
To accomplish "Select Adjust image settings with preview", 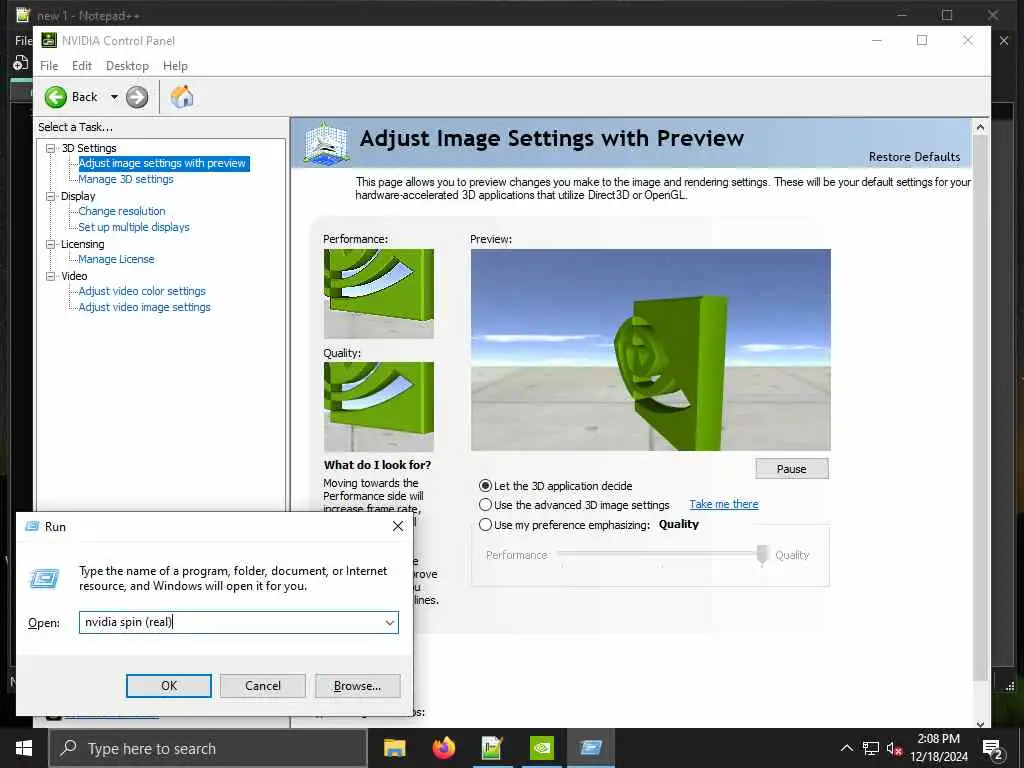I will (x=162, y=163).
